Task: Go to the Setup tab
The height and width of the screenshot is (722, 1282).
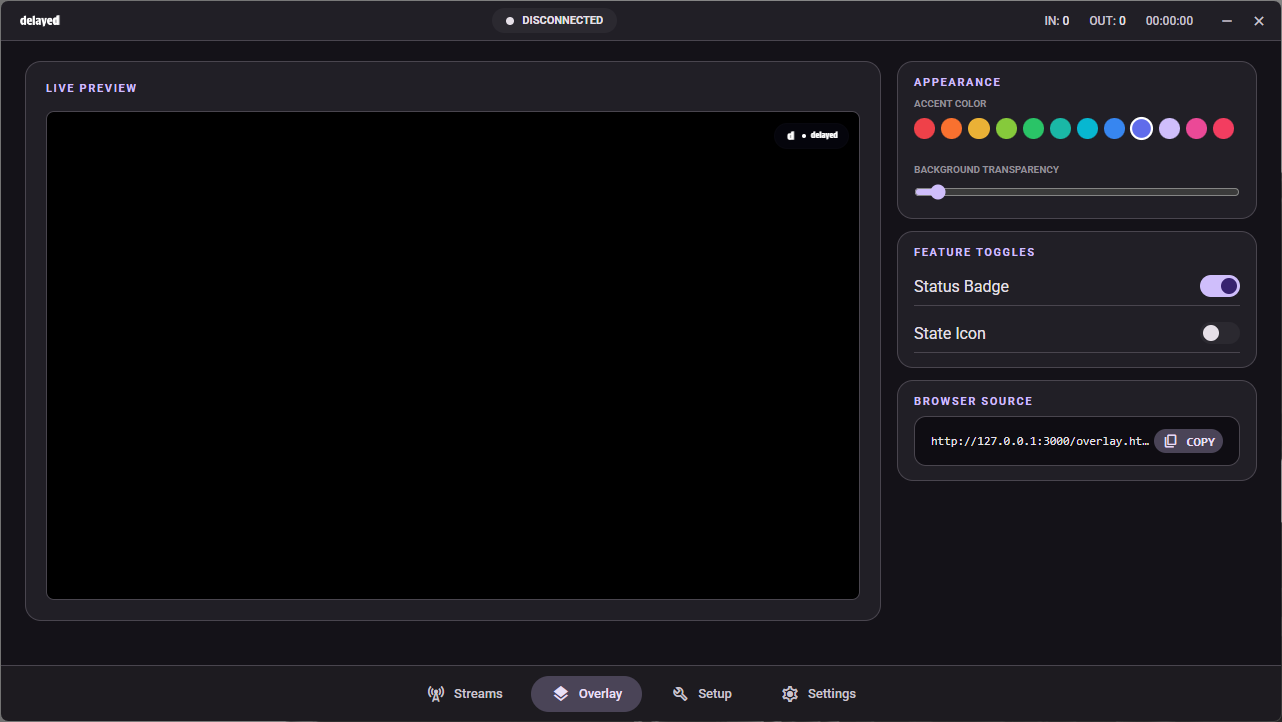Action: [702, 693]
